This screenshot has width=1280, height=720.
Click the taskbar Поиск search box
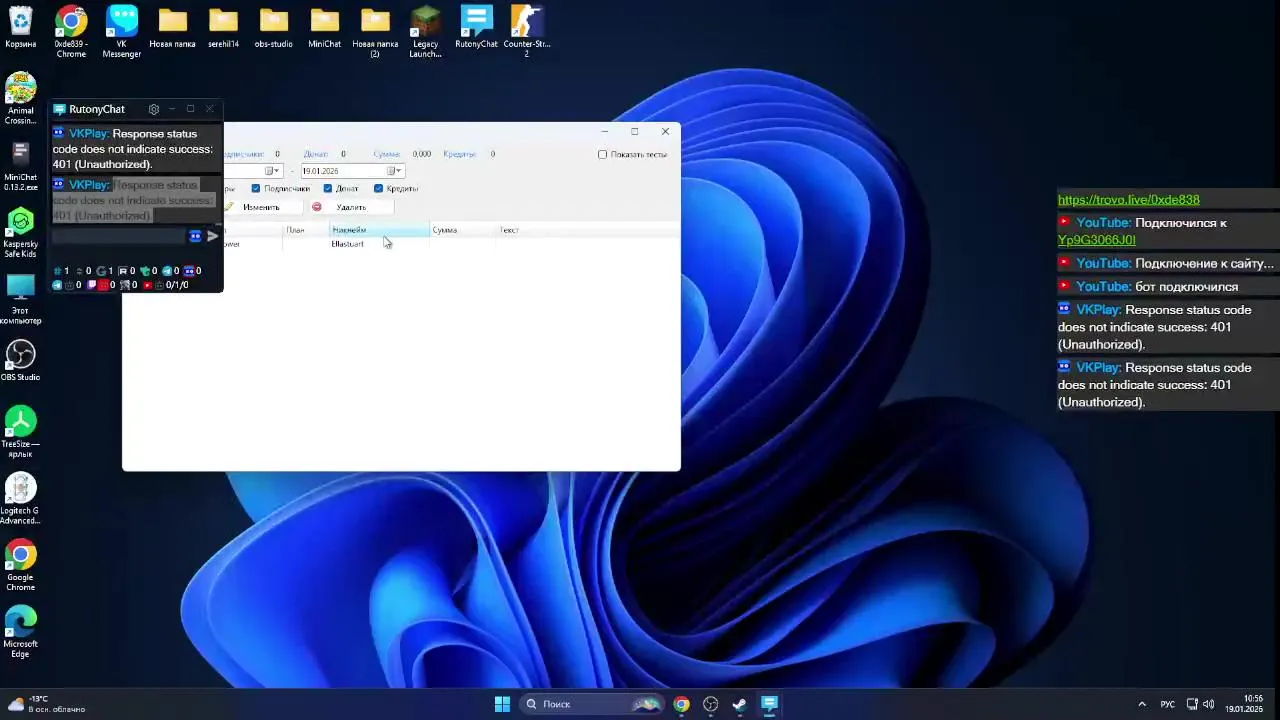pyautogui.click(x=592, y=704)
